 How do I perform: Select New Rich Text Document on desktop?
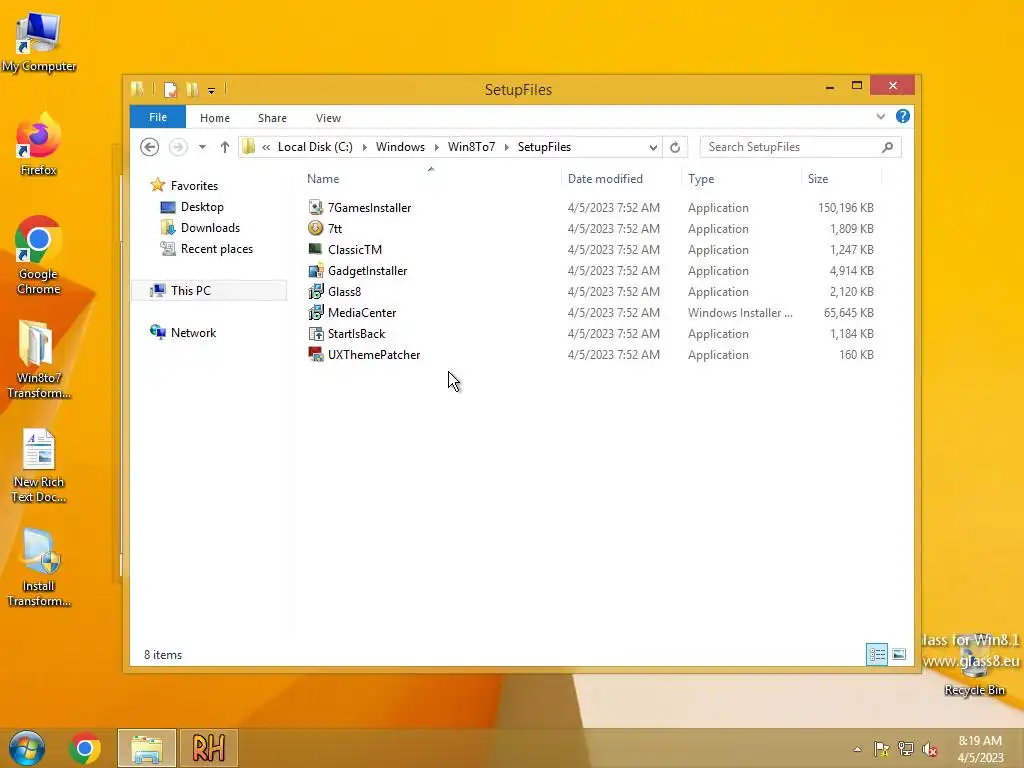pos(39,466)
